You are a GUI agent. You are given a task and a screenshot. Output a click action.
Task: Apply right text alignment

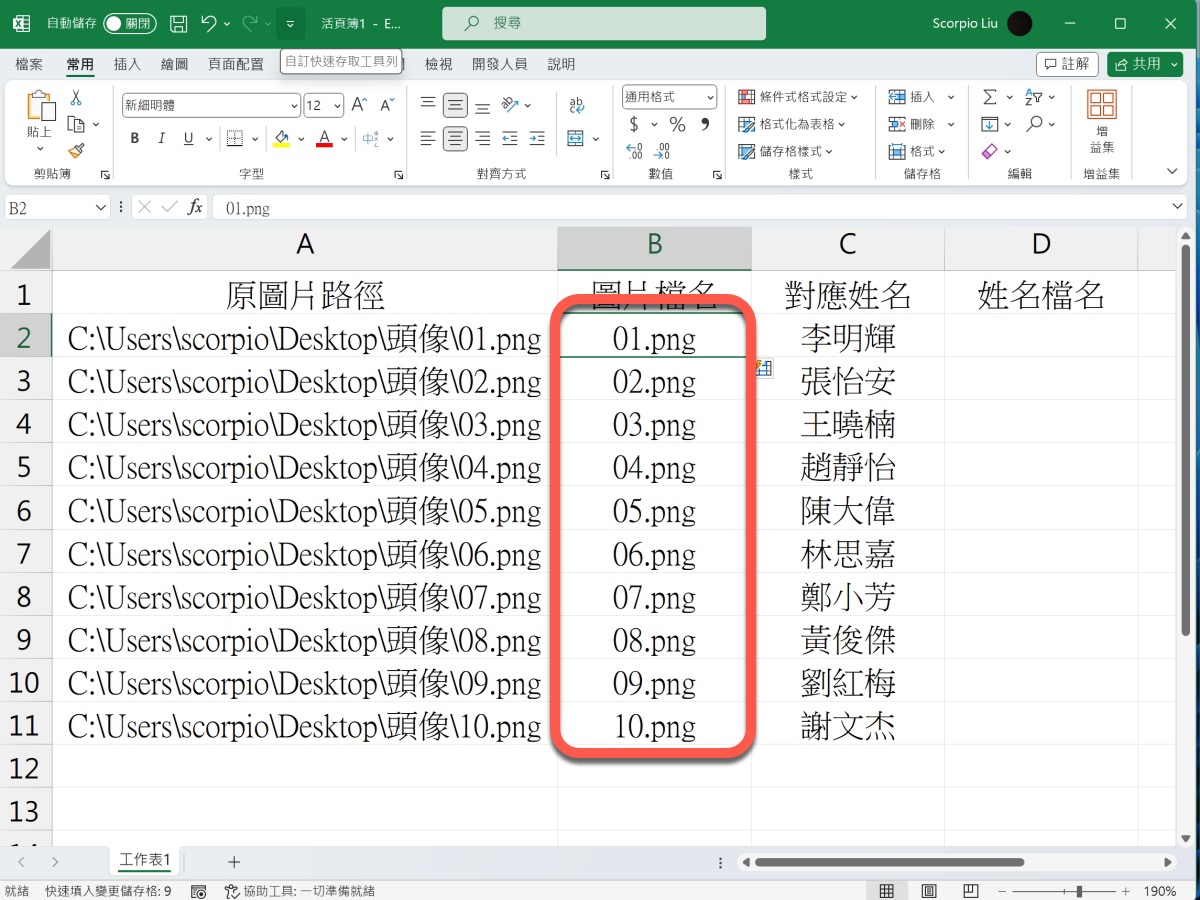coord(482,138)
